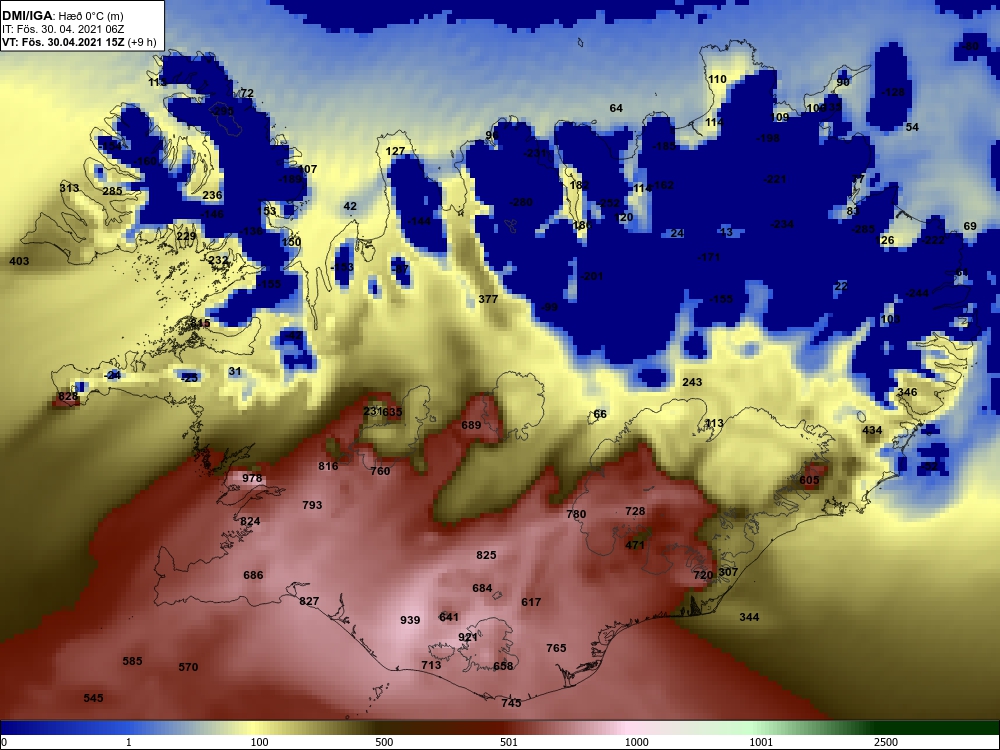This screenshot has height=750, width=1000.
Task: Click the map value 686
Action: (x=253, y=575)
